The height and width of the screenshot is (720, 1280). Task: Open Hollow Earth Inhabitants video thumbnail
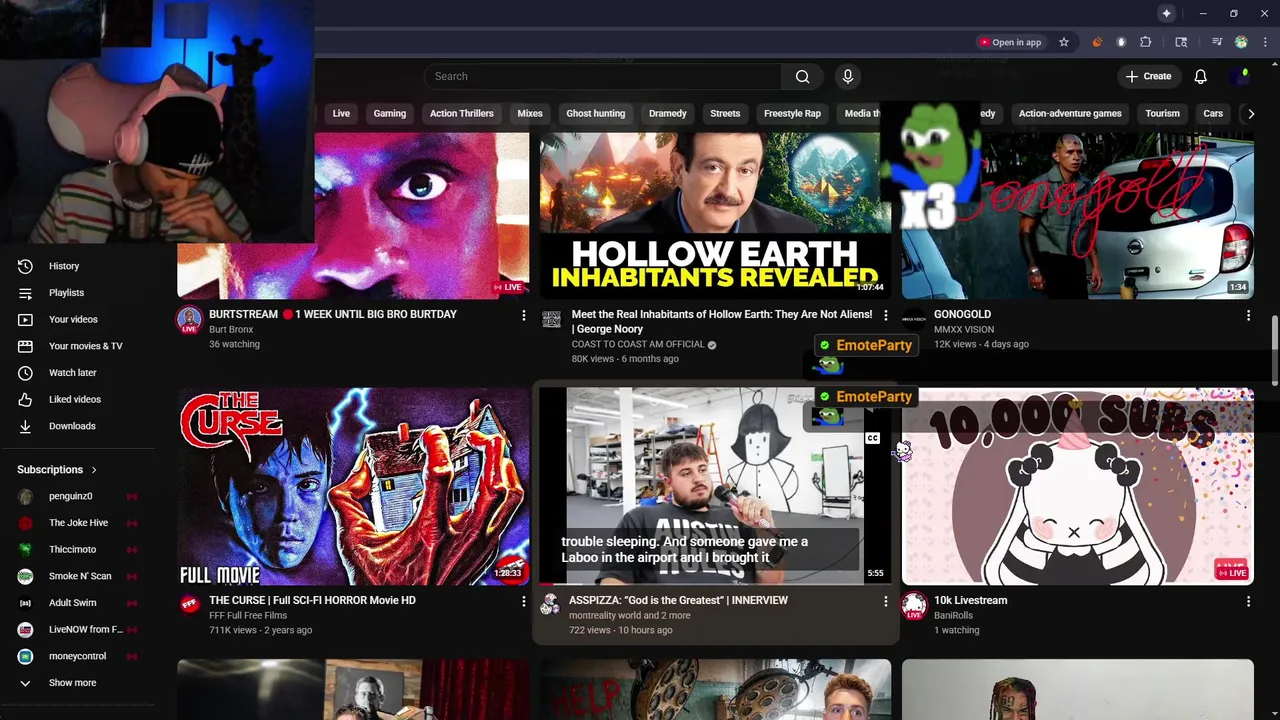click(x=715, y=215)
